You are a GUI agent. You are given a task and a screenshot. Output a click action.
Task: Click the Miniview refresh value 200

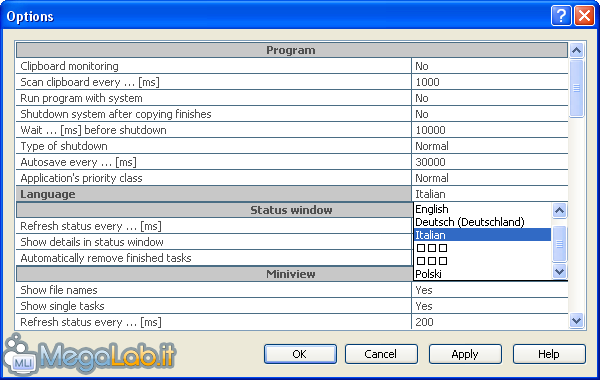tap(490, 322)
